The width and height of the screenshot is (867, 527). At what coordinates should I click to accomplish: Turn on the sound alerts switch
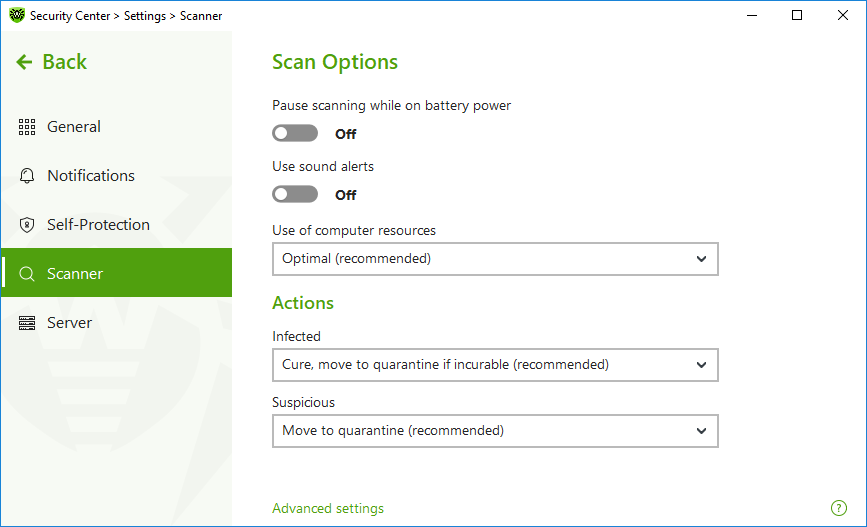coord(295,194)
